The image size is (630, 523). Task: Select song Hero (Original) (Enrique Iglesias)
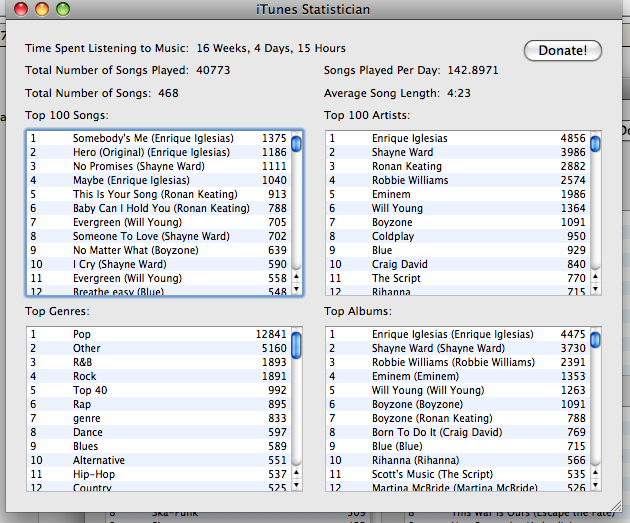coord(159,152)
